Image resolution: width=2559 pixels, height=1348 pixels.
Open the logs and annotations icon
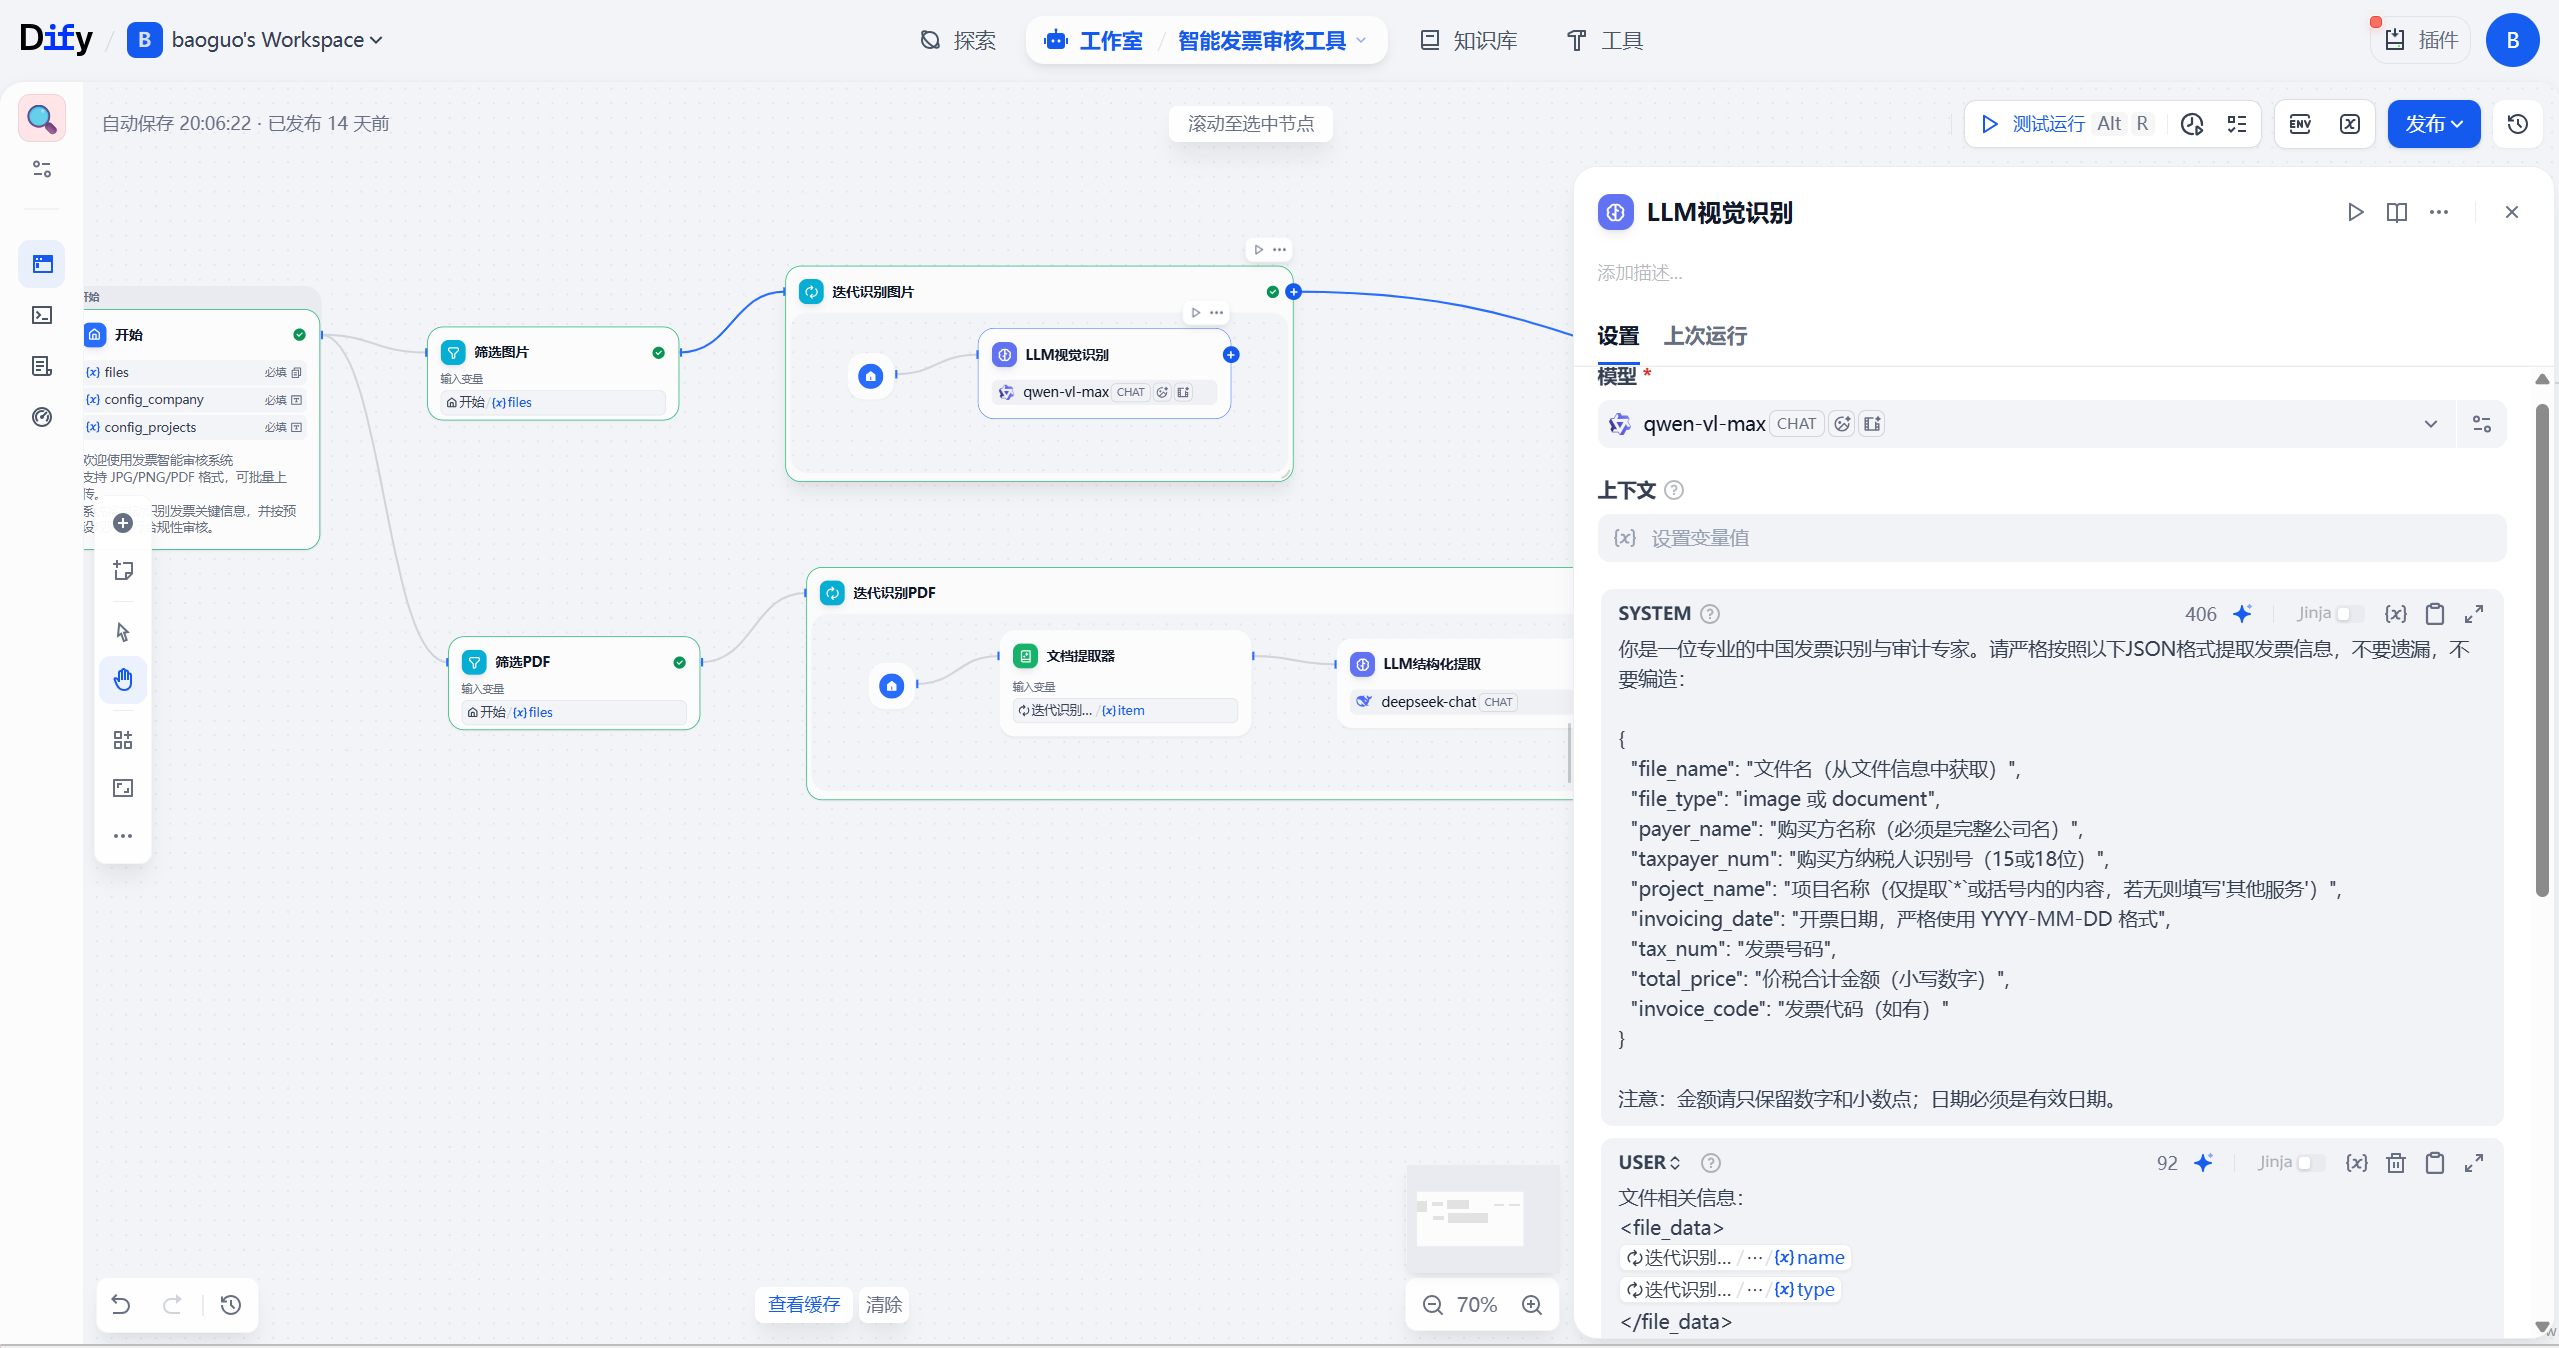pyautogui.click(x=42, y=366)
